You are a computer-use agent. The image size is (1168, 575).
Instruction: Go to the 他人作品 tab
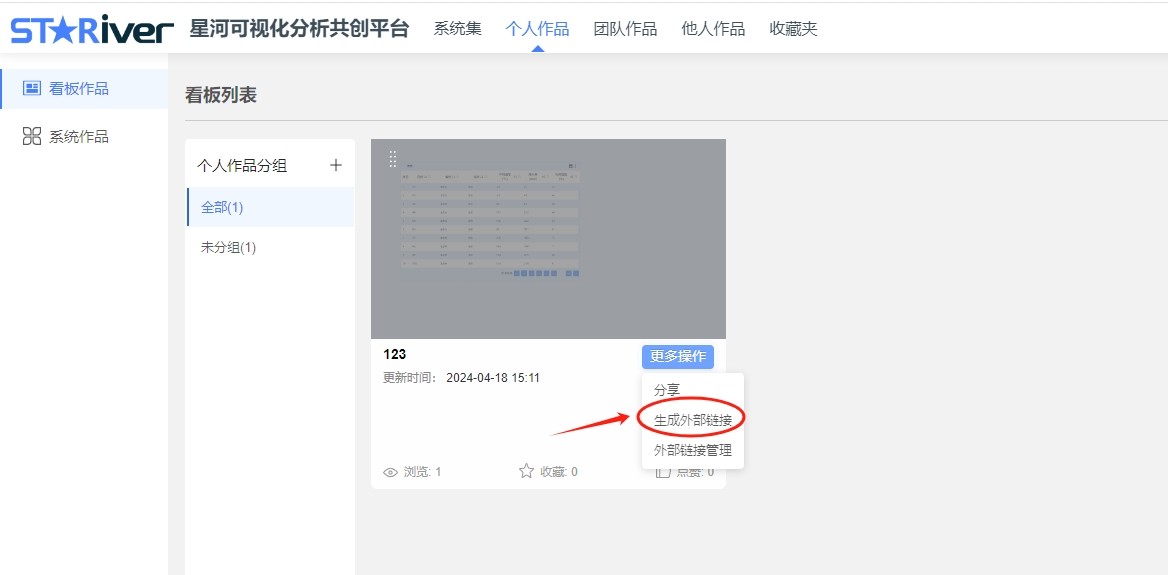[713, 29]
